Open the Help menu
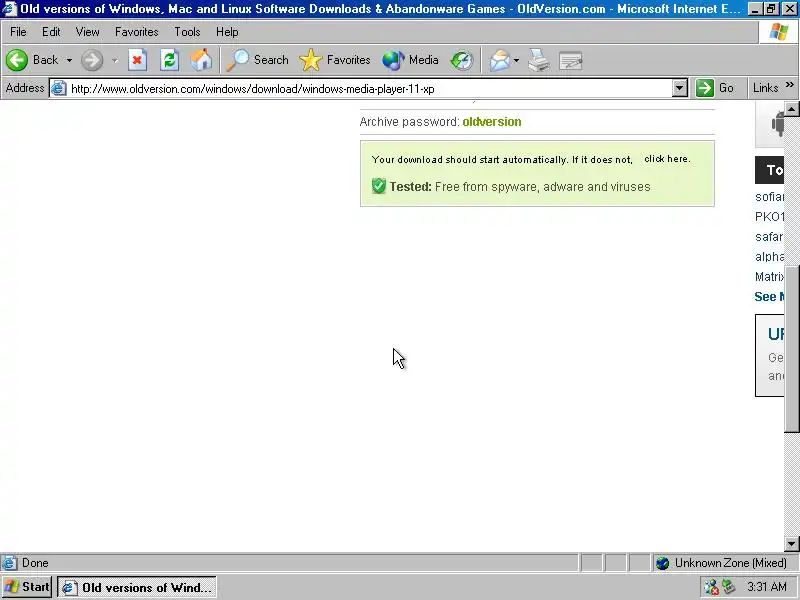Screen dimensions: 800x600 coord(227,32)
